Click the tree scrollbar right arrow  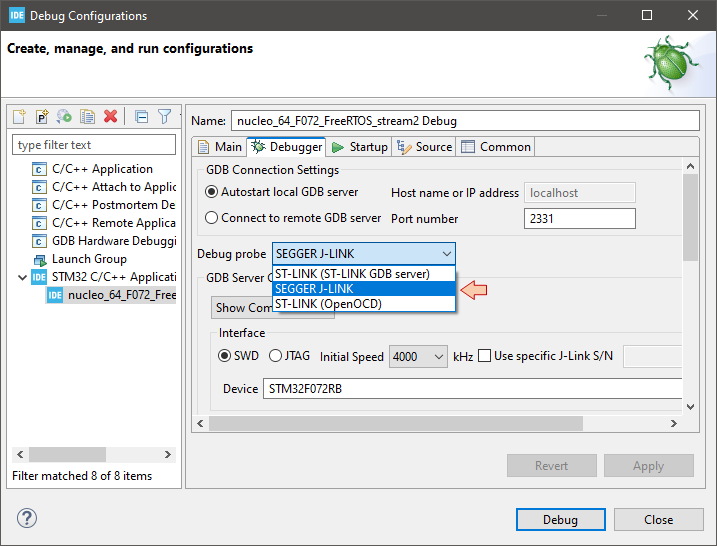(x=168, y=455)
